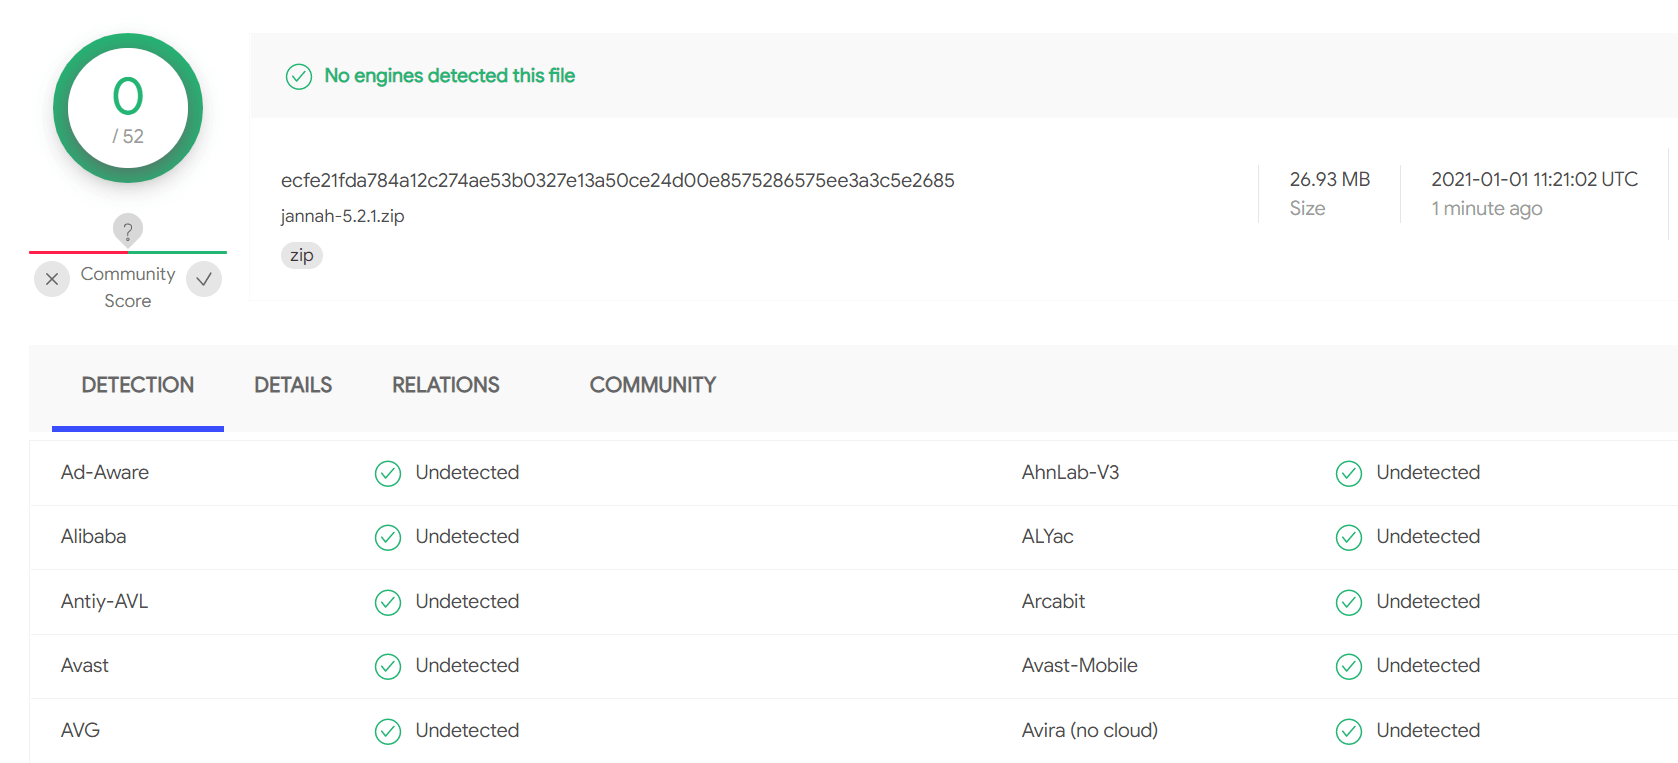Click the AhnLab-V3 undetected checkmark icon
The width and height of the screenshot is (1678, 763).
tap(1349, 473)
